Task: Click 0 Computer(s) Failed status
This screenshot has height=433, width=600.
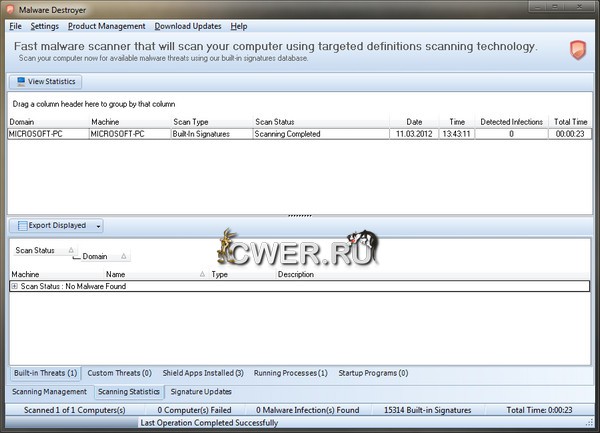Action: pyautogui.click(x=194, y=410)
